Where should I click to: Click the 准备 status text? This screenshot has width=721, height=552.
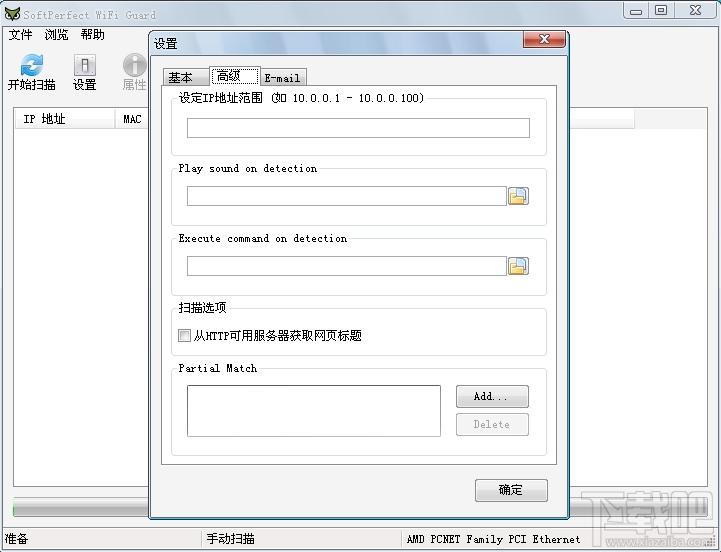pyautogui.click(x=17, y=539)
